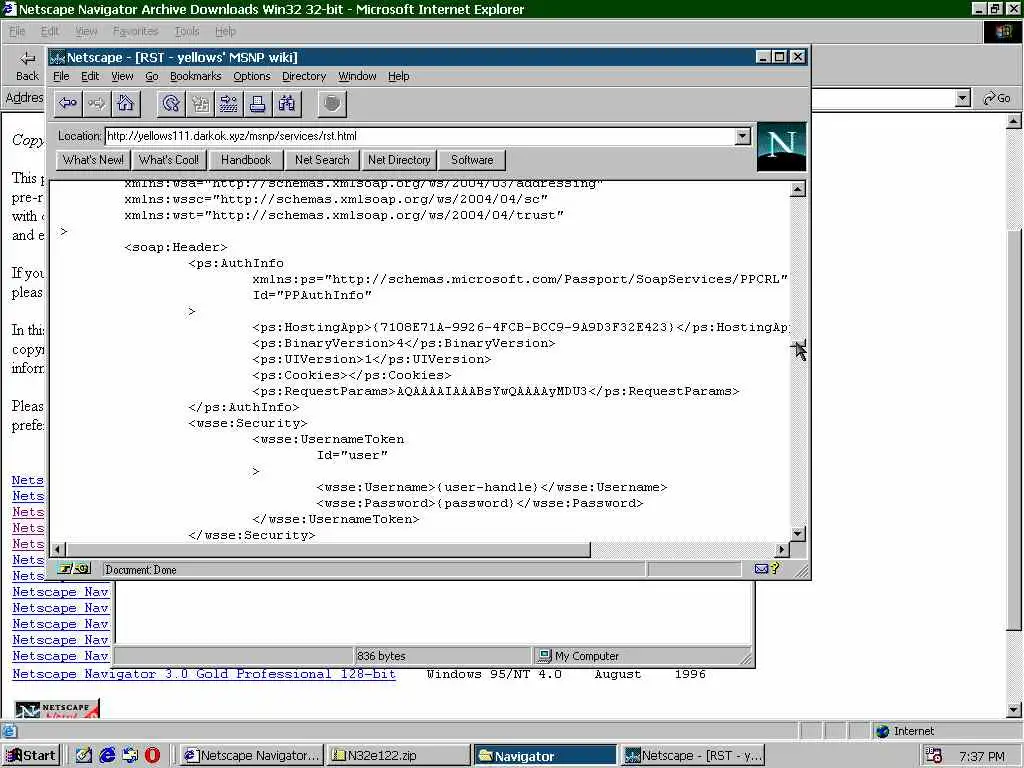Click the security key icon in Netscape status bar

click(72, 569)
